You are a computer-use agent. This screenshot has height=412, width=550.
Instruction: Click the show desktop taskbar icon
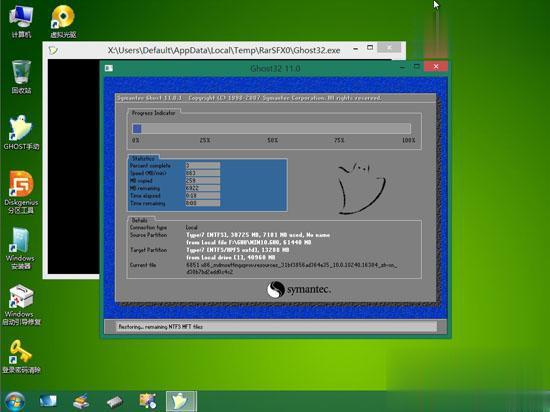48,401
